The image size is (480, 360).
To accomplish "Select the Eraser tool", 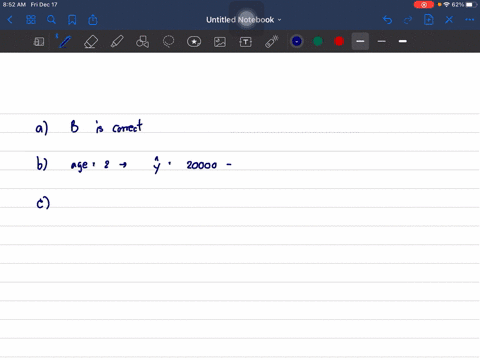I will [x=91, y=42].
